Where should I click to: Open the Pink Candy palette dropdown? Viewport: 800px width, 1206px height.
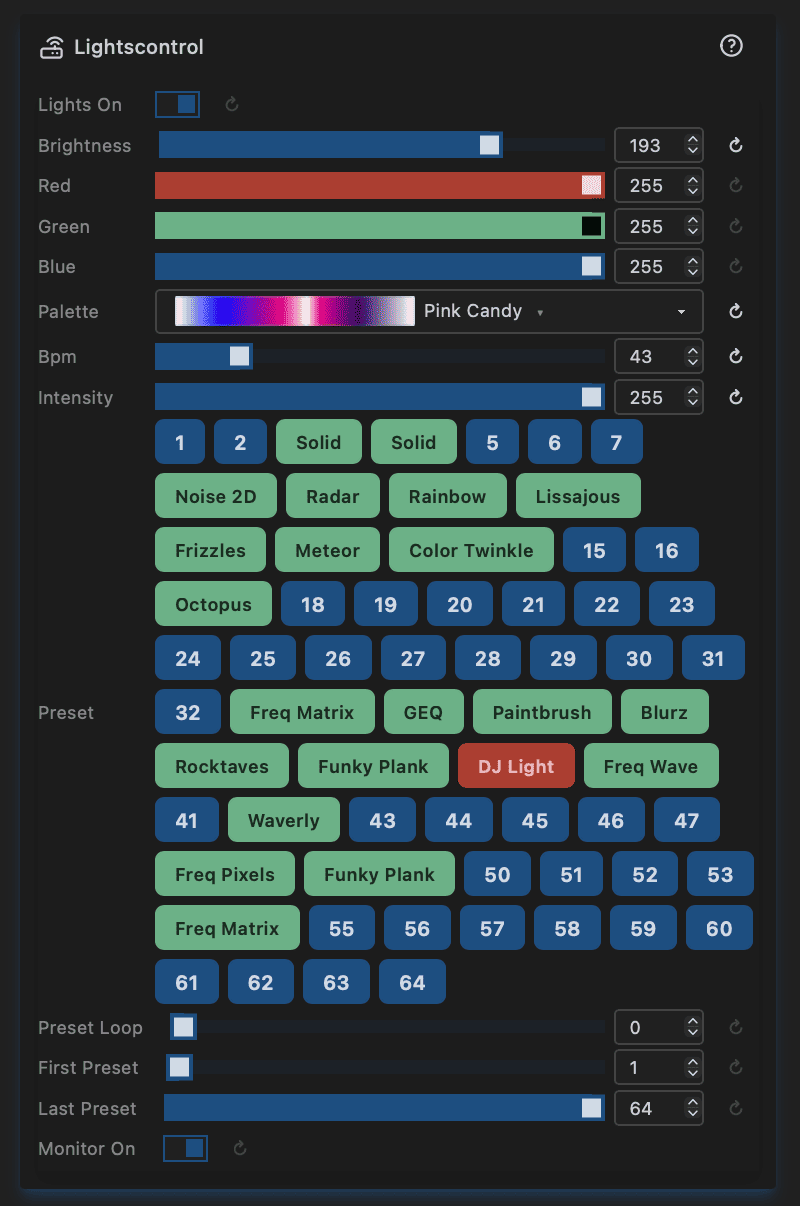click(430, 312)
